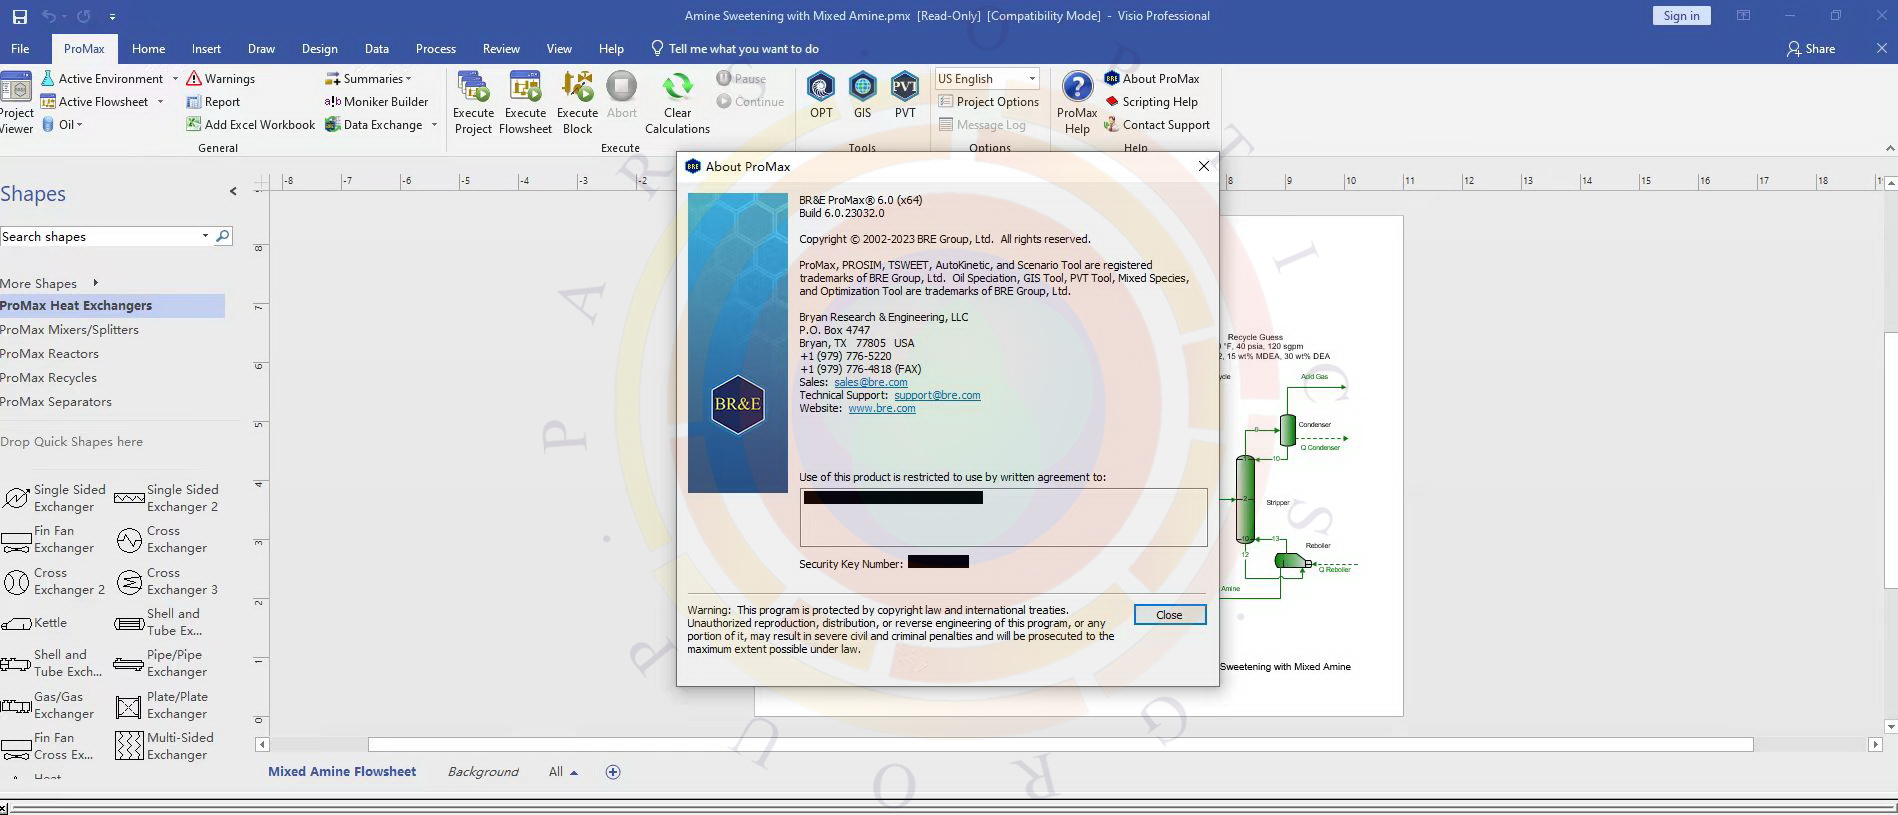Click Add Excel Workbook
This screenshot has height=815, width=1898.
(250, 124)
